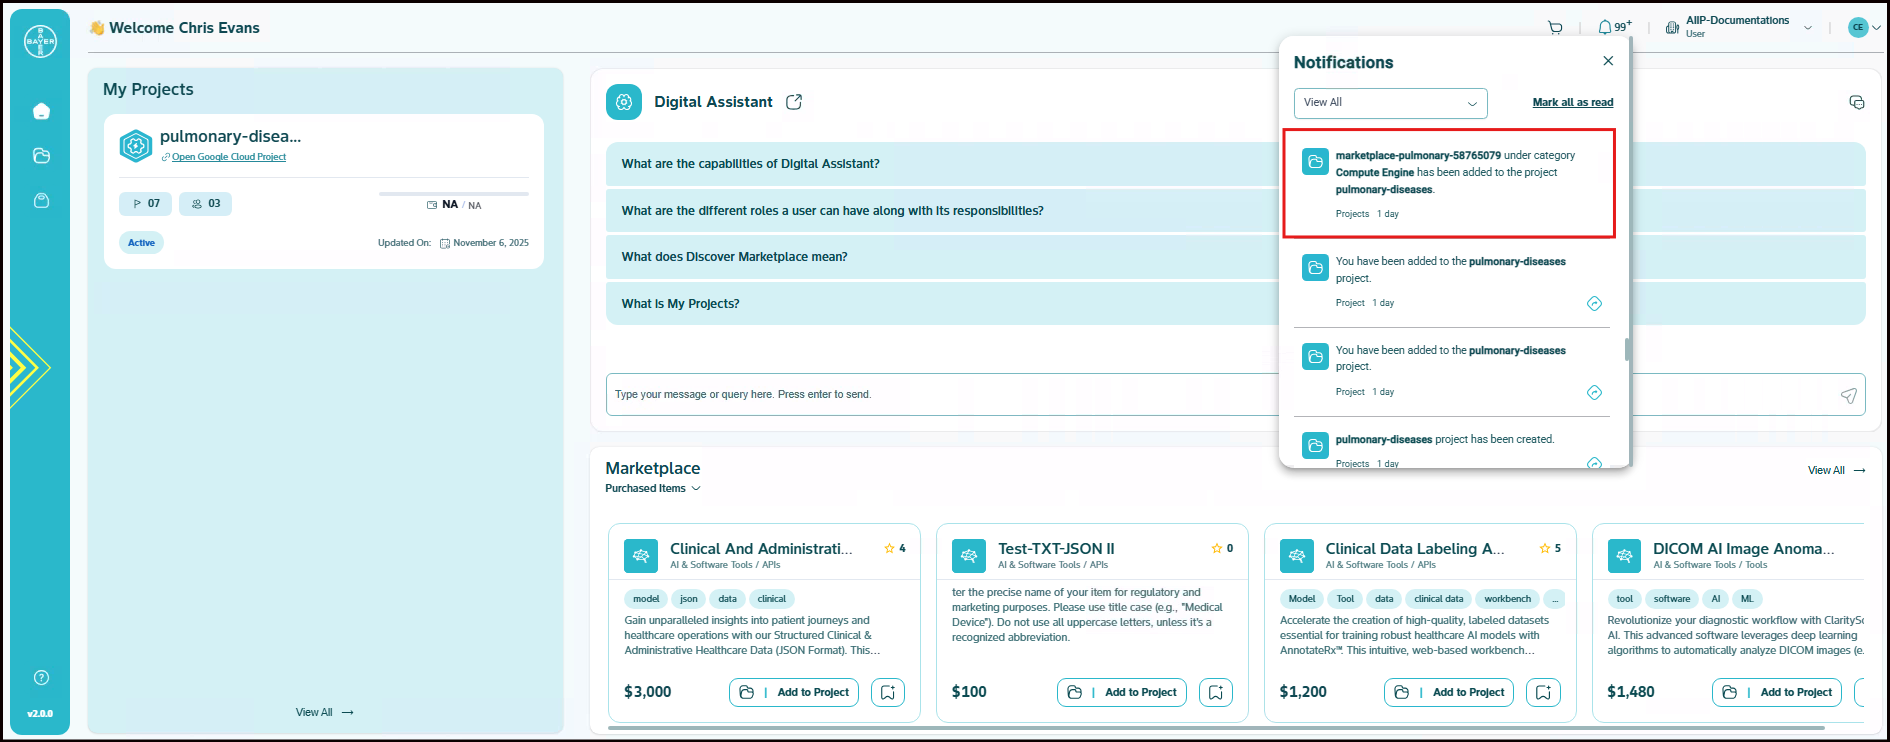This screenshot has width=1890, height=742.
Task: Expand the View All notifications filter dropdown
Action: coord(1390,103)
